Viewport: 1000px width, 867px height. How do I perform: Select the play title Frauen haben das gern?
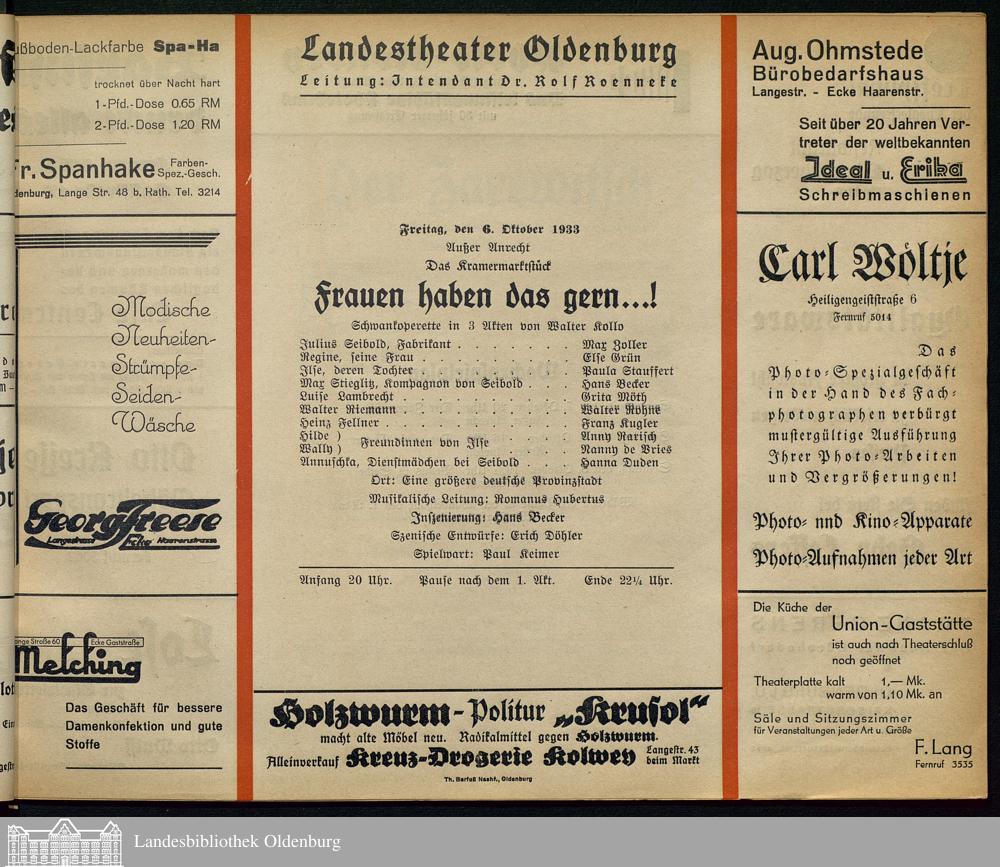[x=486, y=297]
